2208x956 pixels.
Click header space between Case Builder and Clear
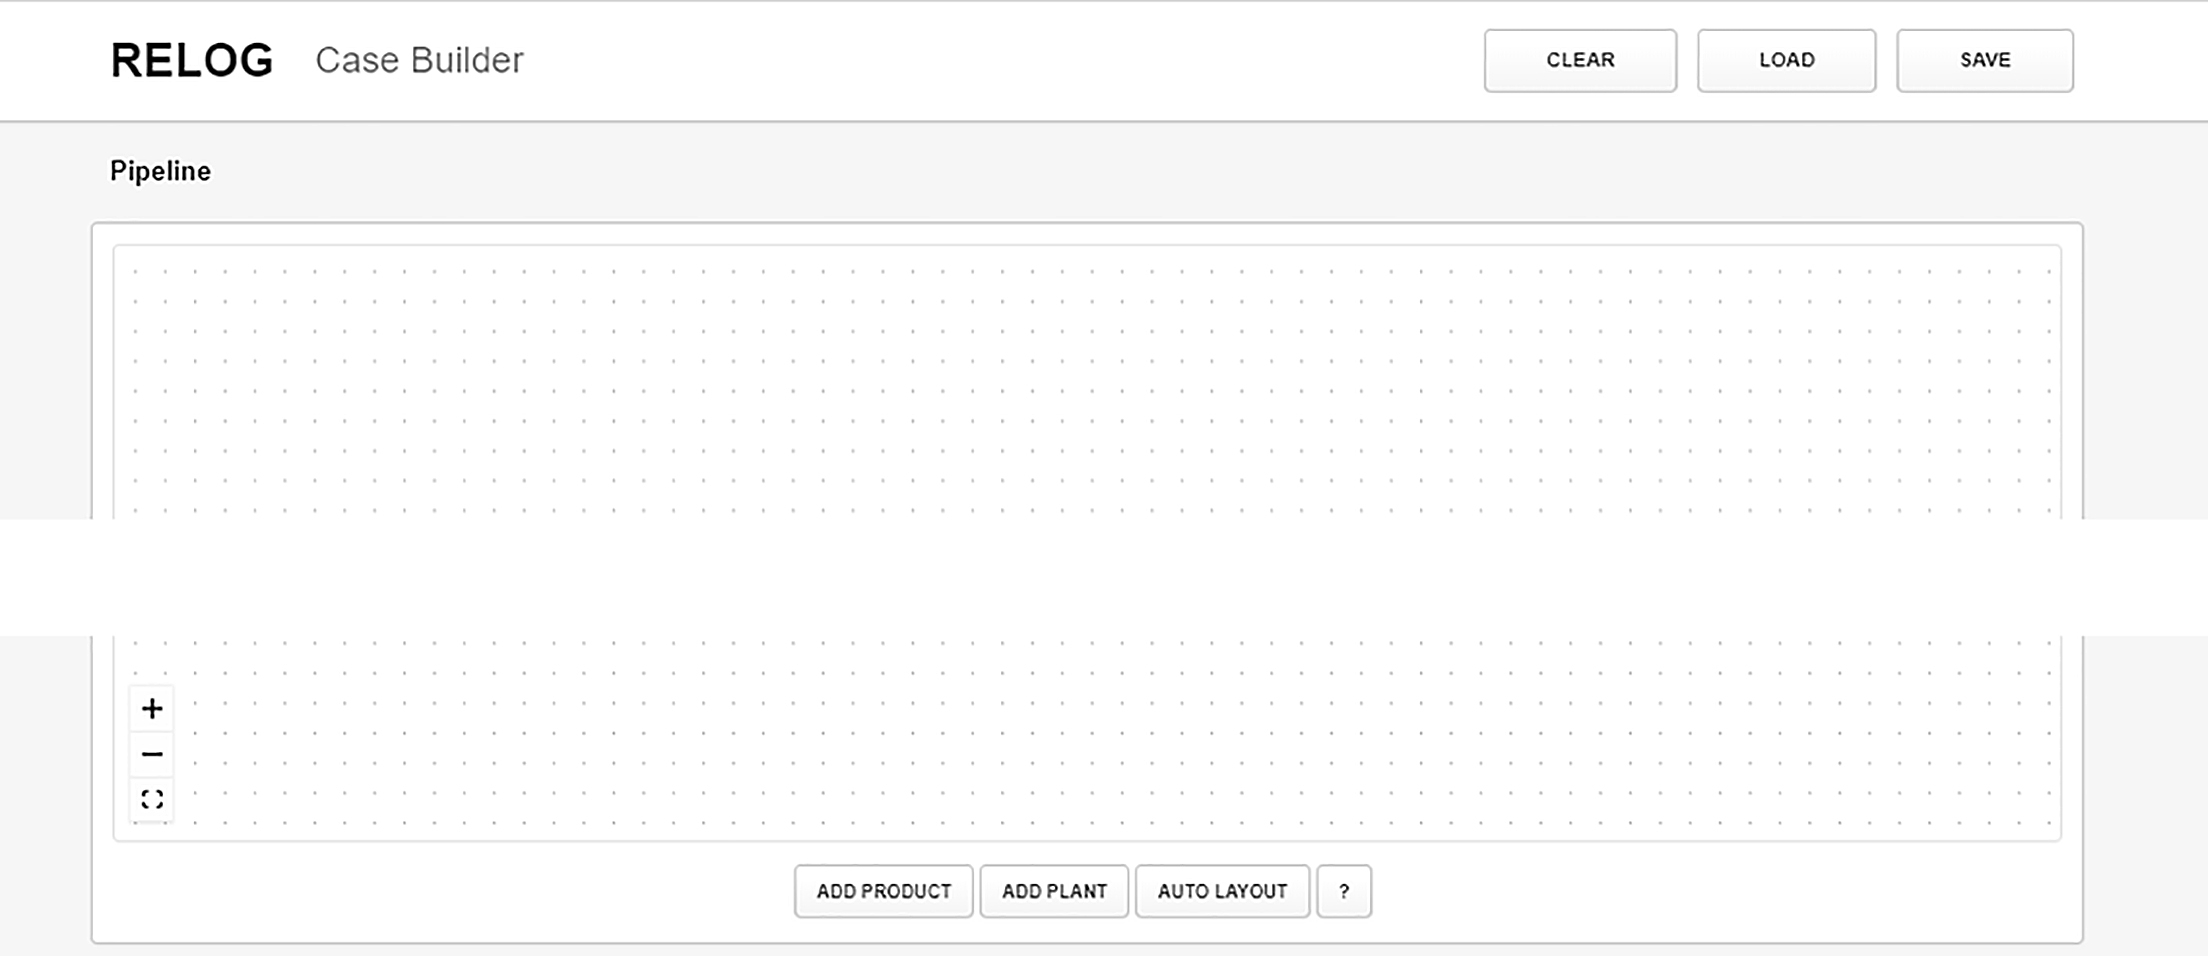[1000, 60]
